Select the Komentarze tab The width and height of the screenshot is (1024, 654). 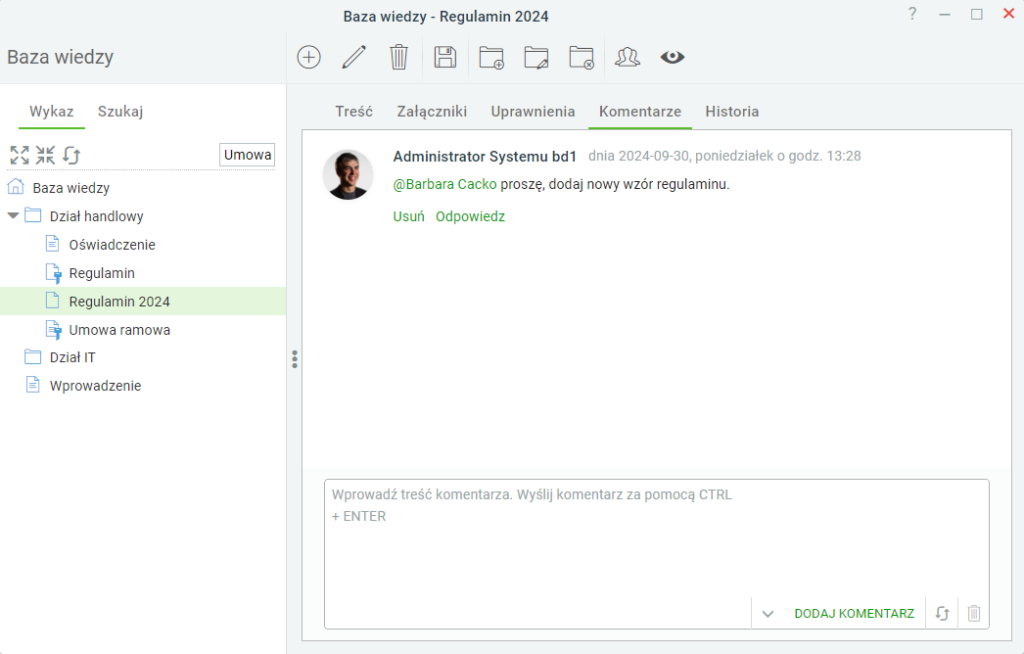point(640,112)
